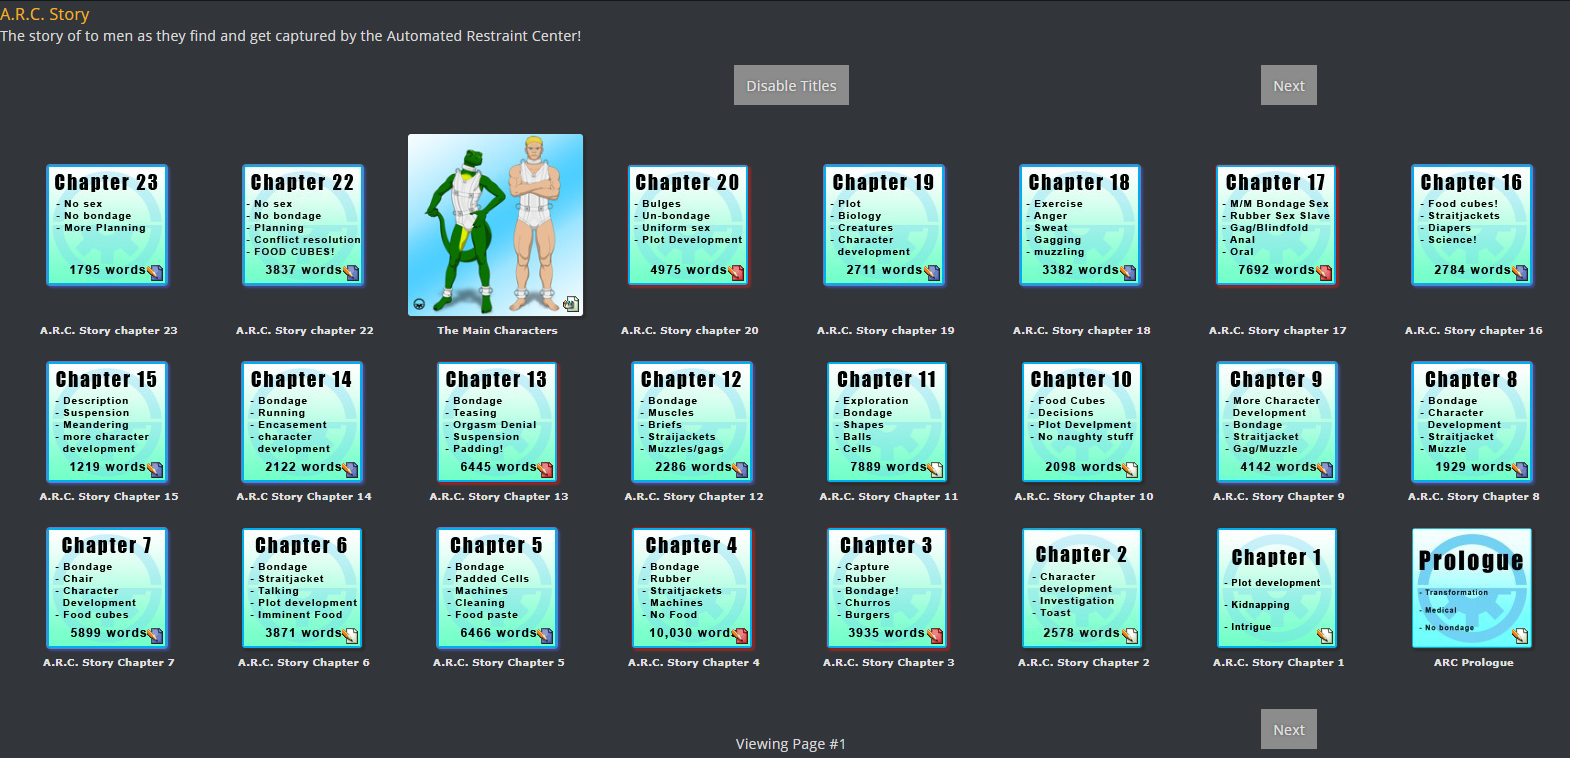Click the round badge icon on Main Characters image
Screen dimensions: 1570x758
click(419, 304)
